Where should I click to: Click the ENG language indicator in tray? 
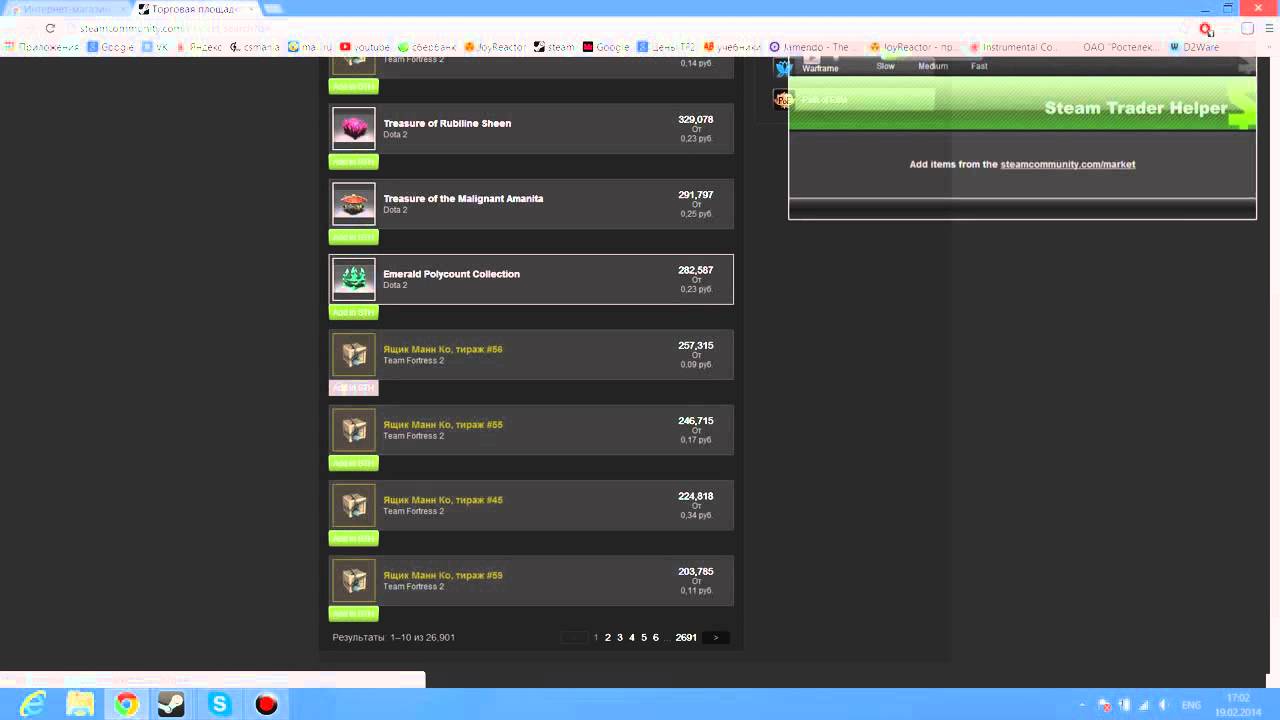(x=1191, y=705)
